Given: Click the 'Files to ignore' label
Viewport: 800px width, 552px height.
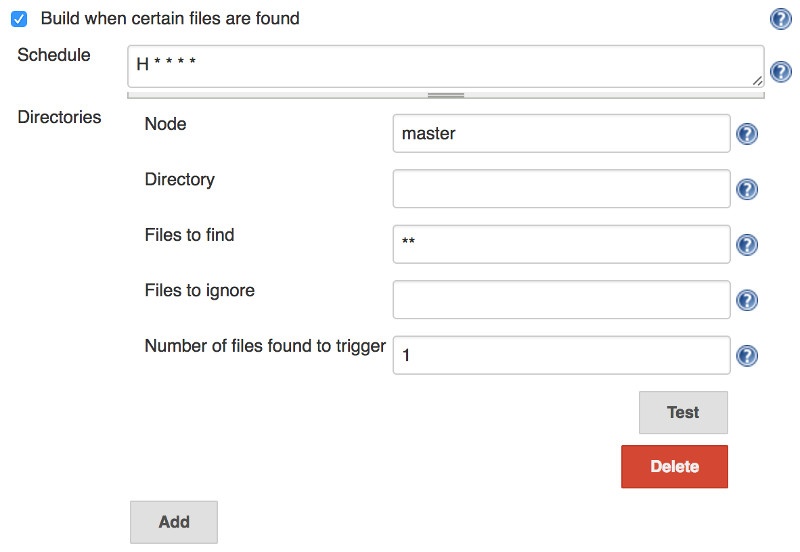Looking at the screenshot, I should [199, 290].
